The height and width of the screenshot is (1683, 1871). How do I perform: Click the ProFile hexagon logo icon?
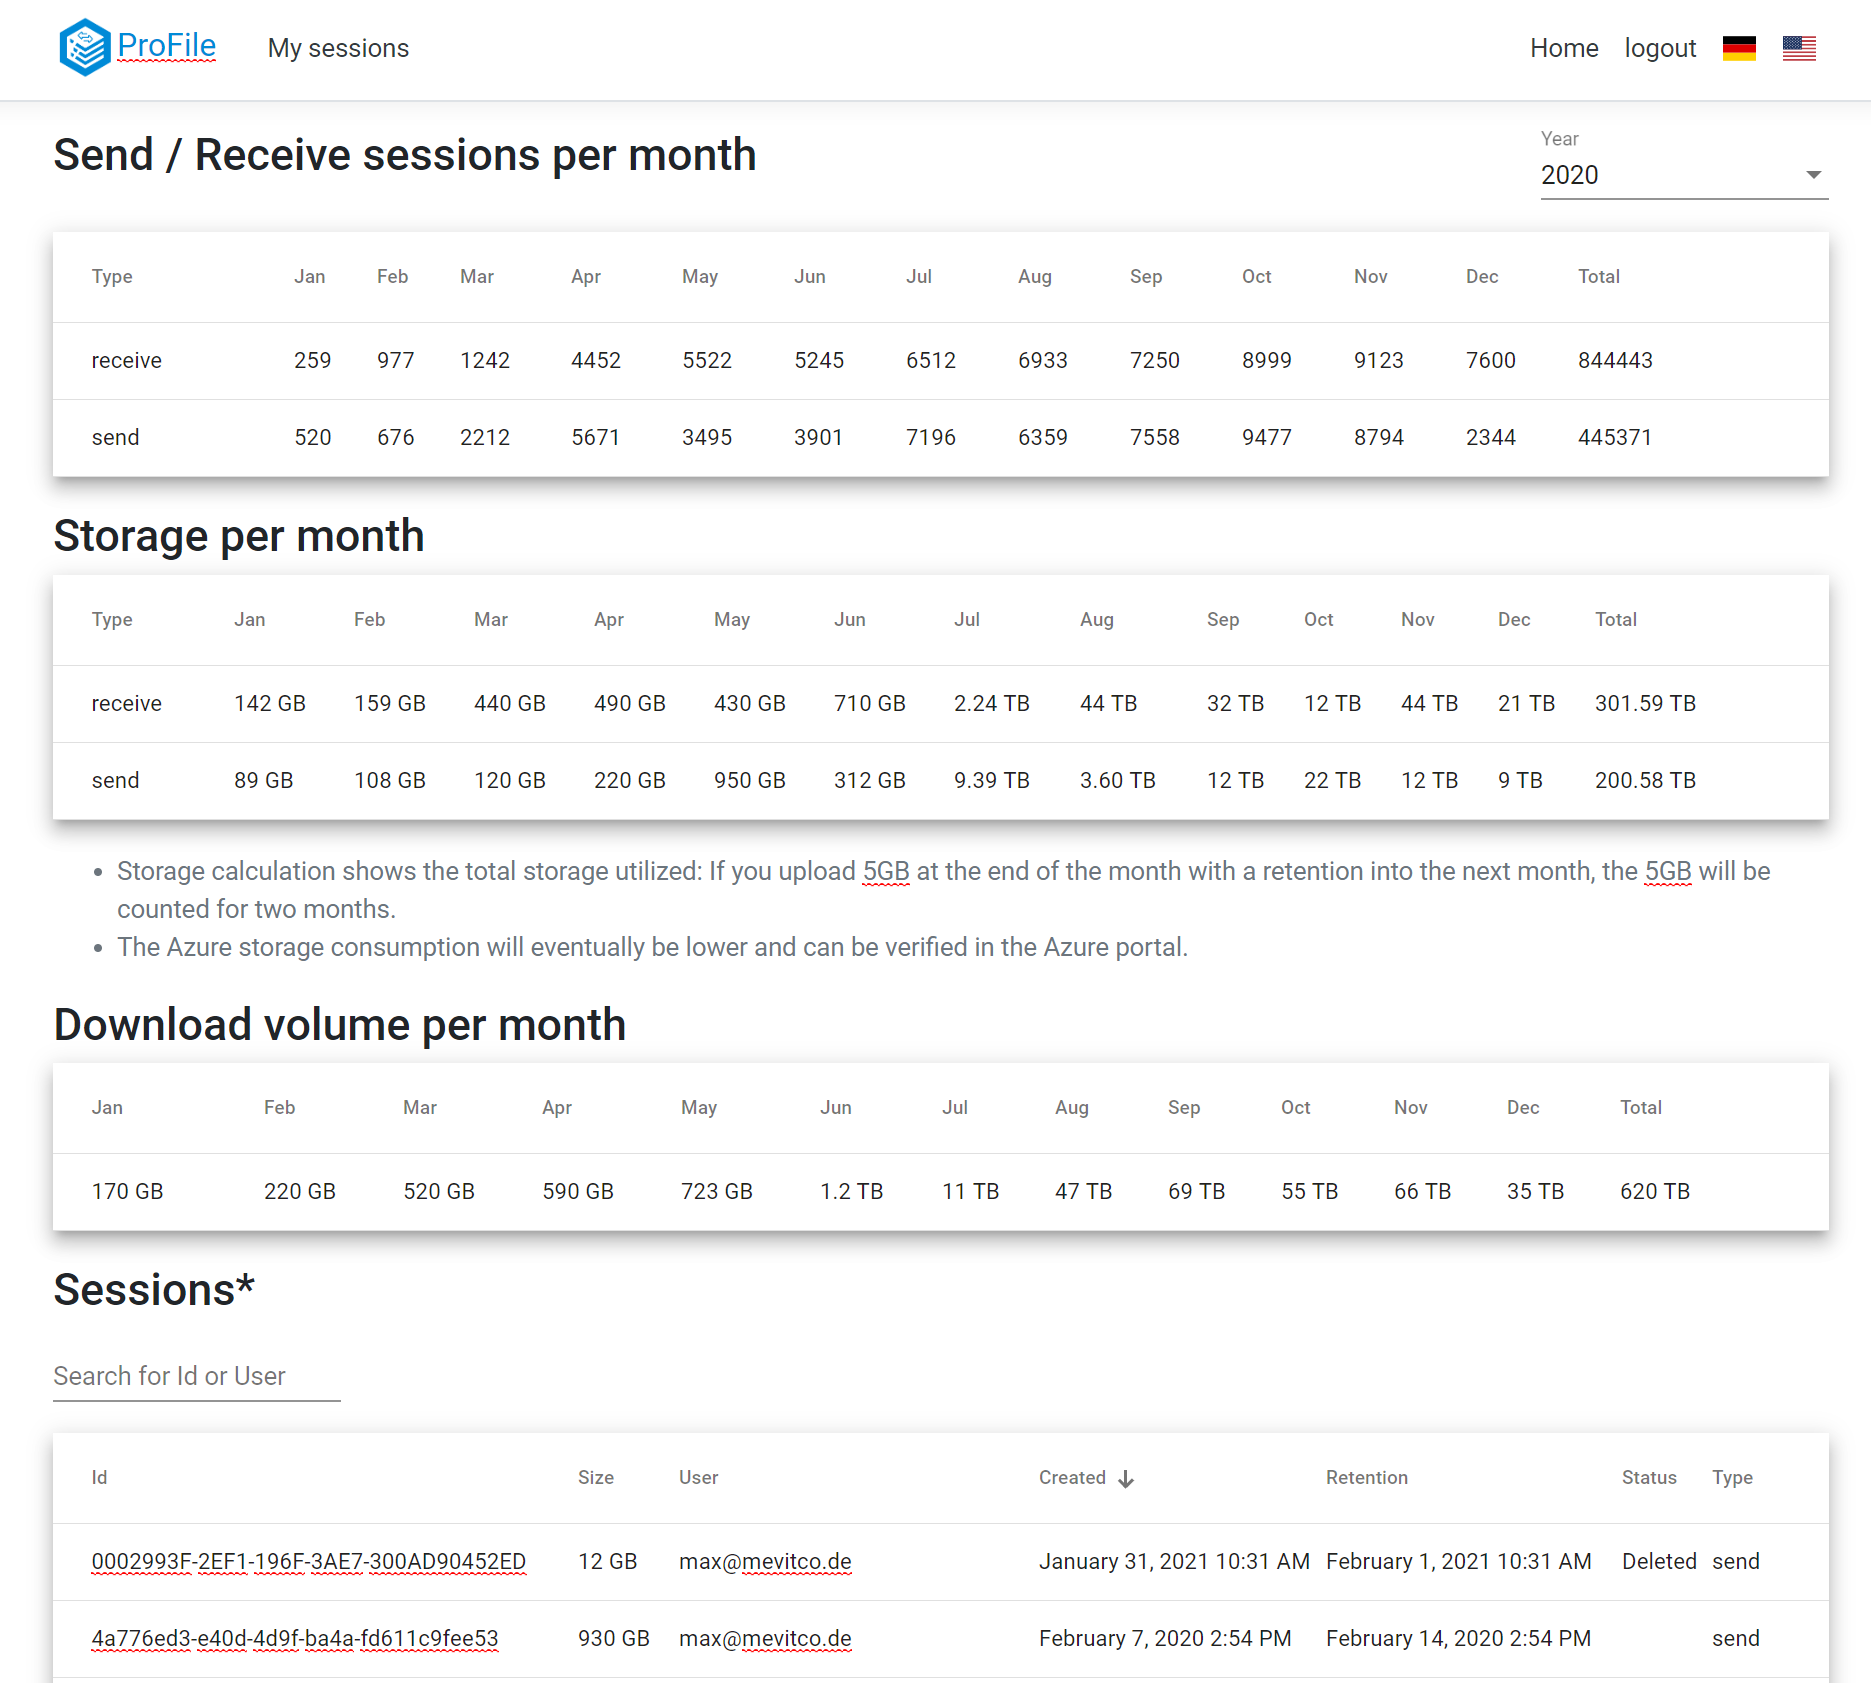click(84, 47)
